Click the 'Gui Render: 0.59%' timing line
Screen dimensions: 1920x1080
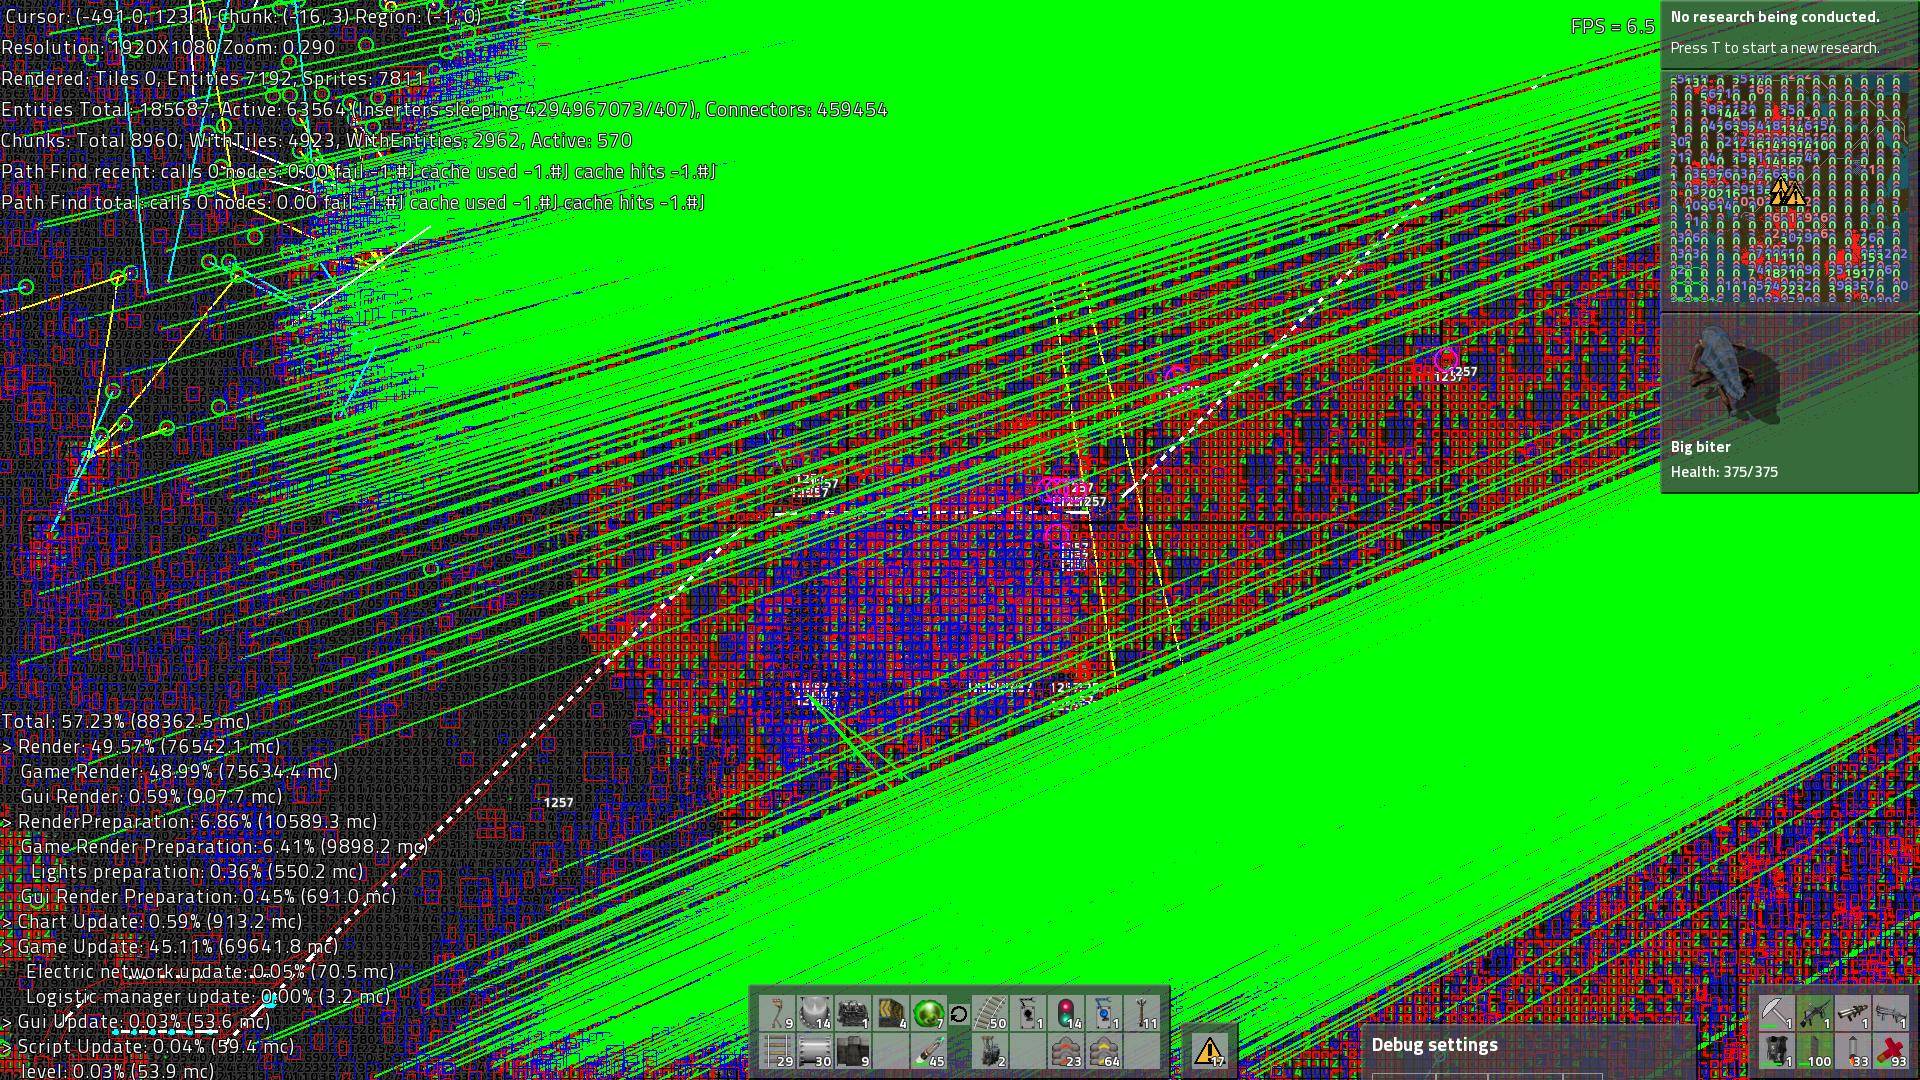pos(151,796)
